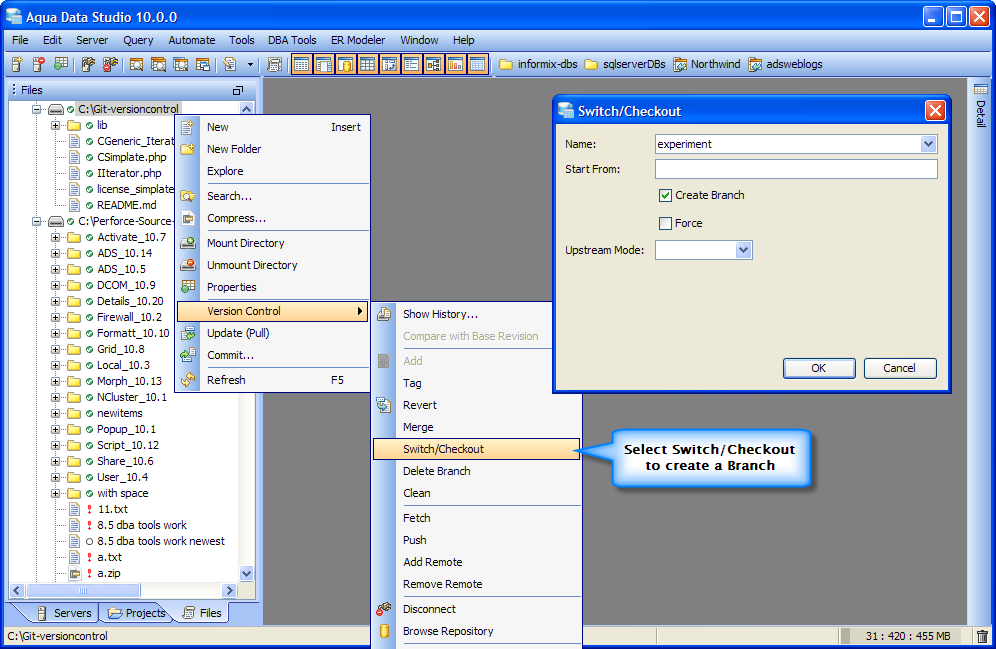Click the Revert icon in the submenu
The width and height of the screenshot is (996, 649).
(384, 405)
